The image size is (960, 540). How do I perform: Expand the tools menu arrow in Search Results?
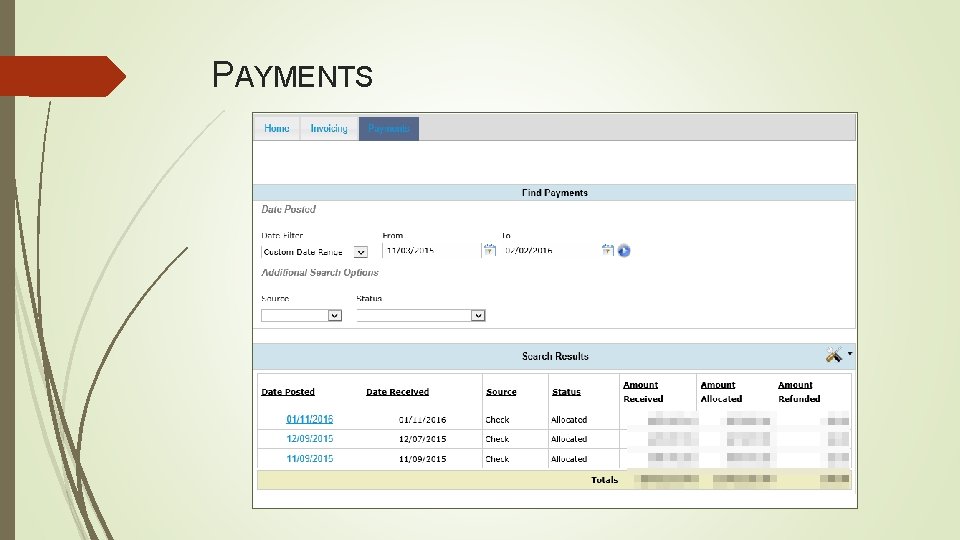(850, 354)
